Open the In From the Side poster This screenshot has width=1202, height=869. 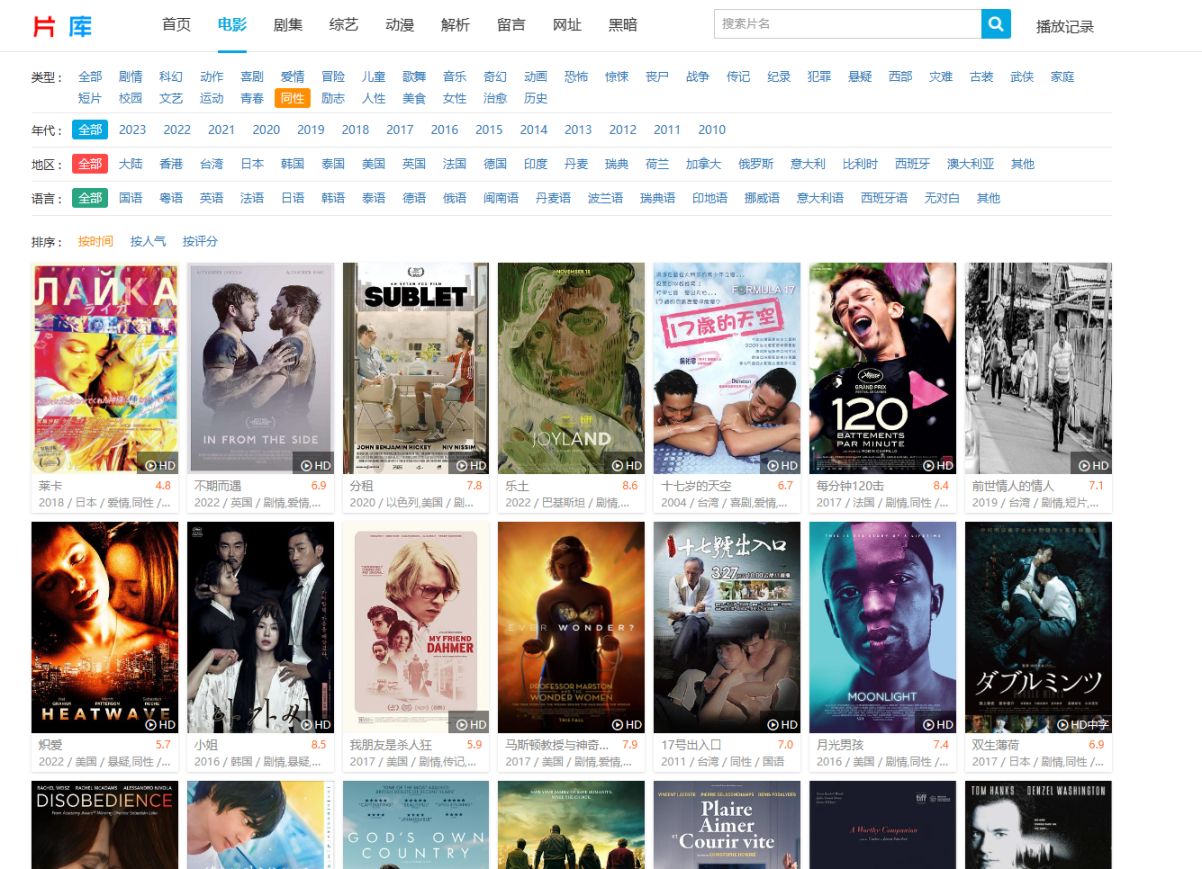click(261, 368)
